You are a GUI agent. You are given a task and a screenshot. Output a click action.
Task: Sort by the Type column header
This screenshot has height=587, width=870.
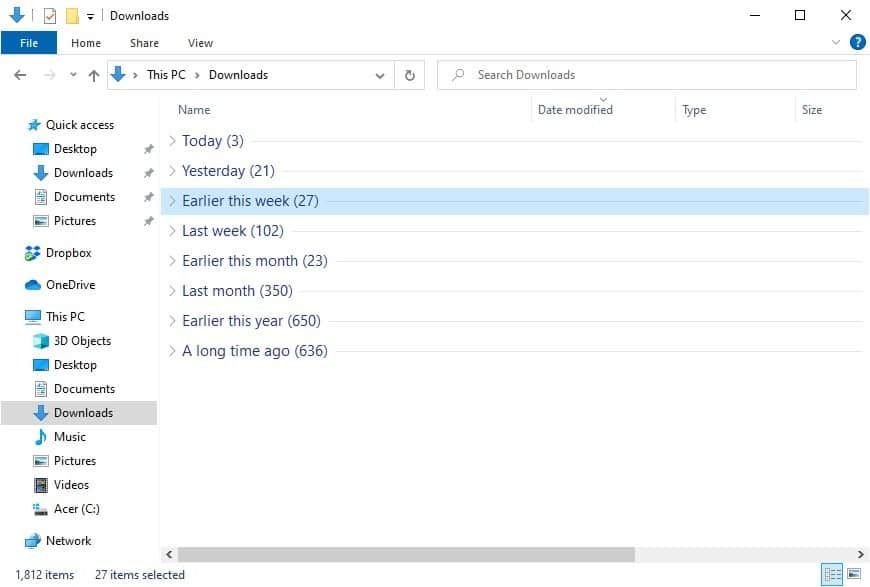694,110
